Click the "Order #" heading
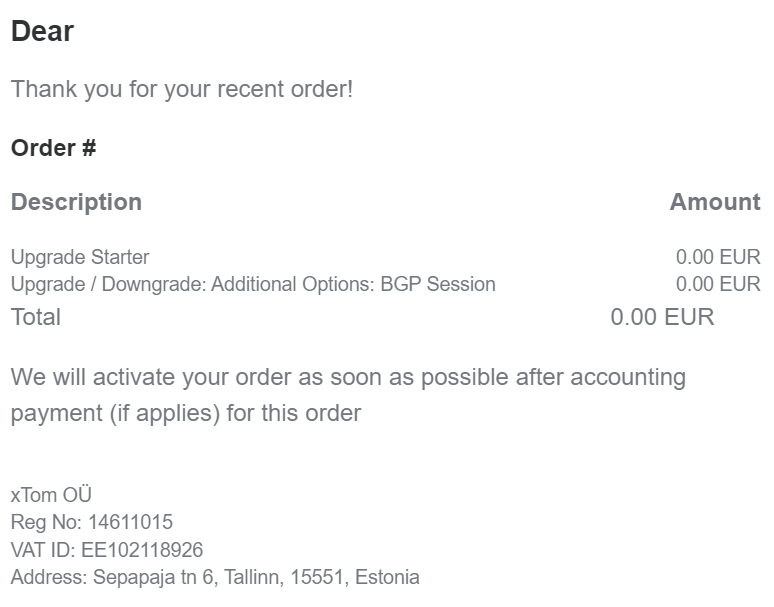Viewport: 774px width, 607px height. 53,148
